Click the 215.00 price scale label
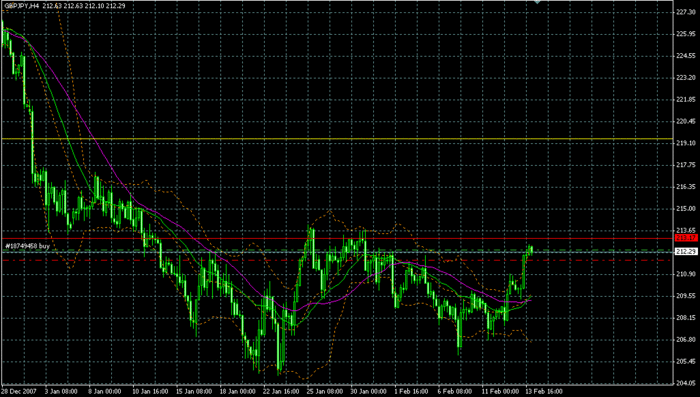 686,209
